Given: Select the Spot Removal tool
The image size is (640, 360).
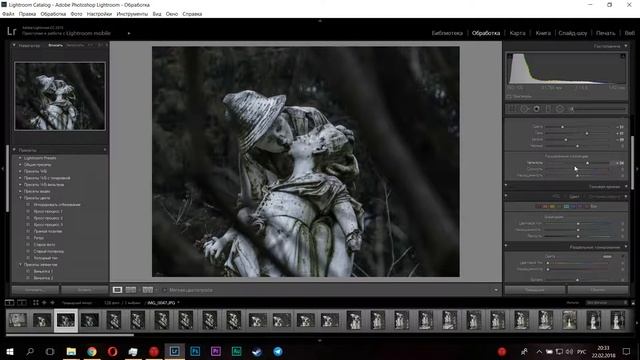Looking at the screenshot, I should pyautogui.click(x=524, y=109).
